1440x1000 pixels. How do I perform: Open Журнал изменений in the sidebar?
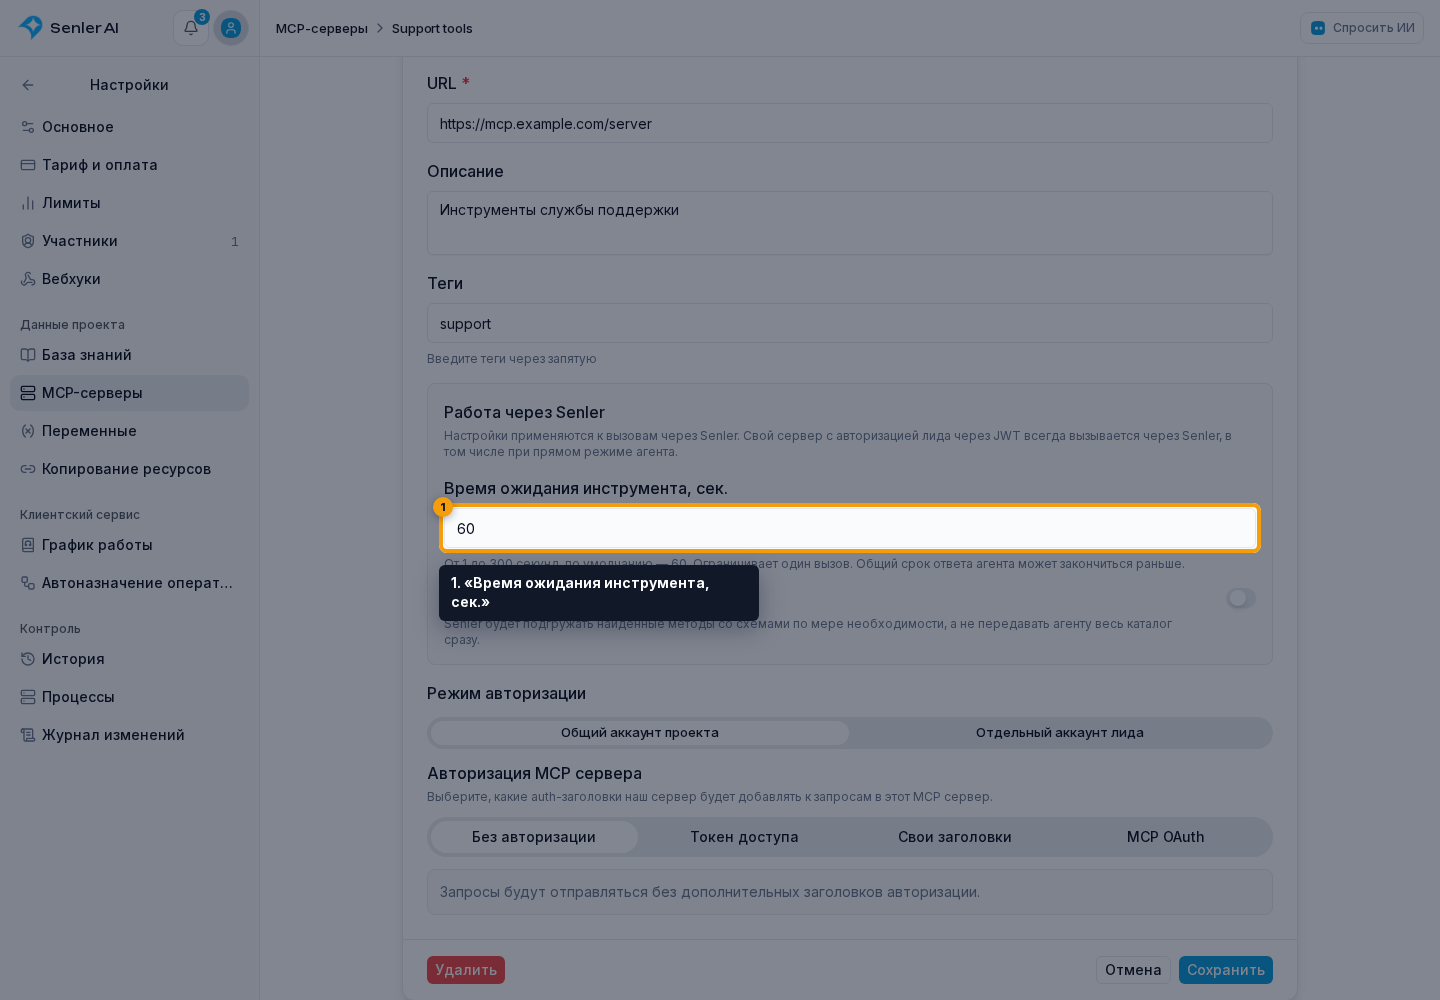[x=129, y=735]
